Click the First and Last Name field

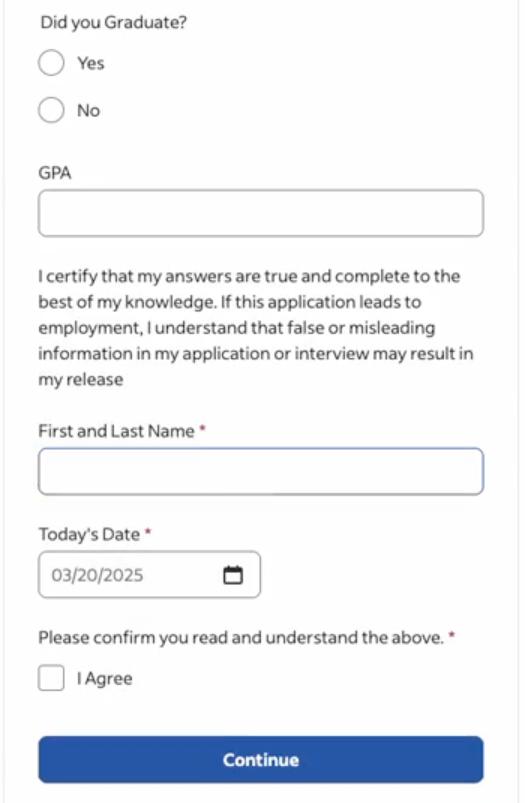click(x=261, y=471)
